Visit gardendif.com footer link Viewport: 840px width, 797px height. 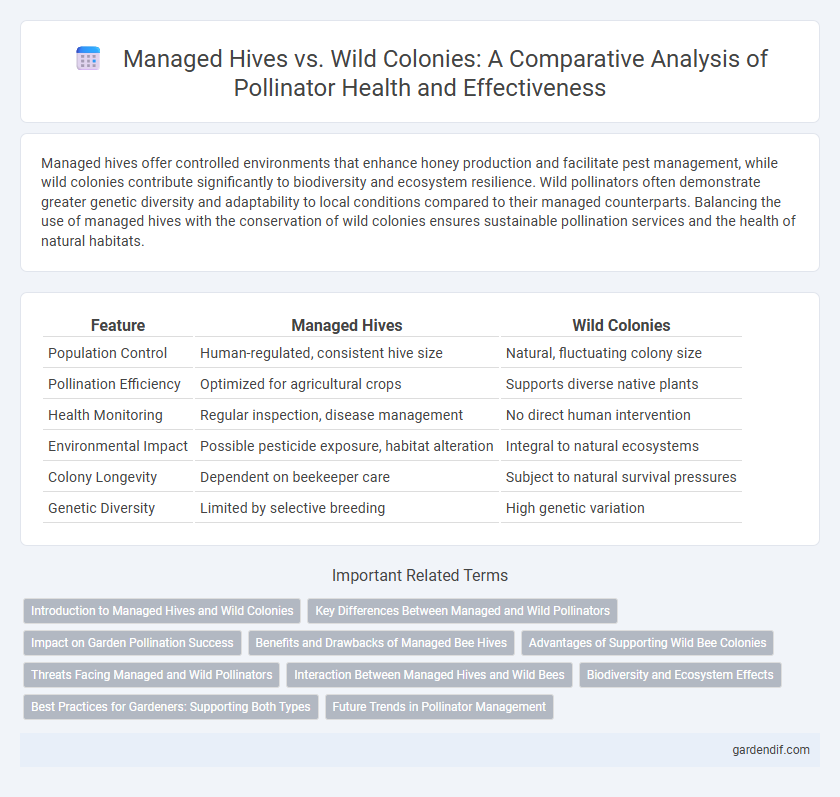[x=771, y=750]
